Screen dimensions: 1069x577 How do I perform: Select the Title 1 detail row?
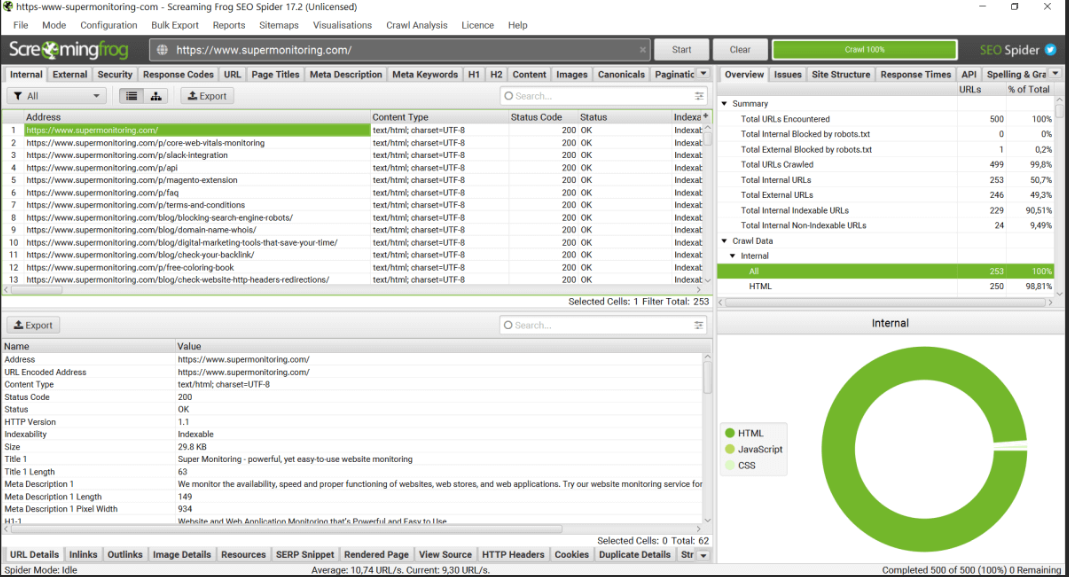pyautogui.click(x=351, y=460)
